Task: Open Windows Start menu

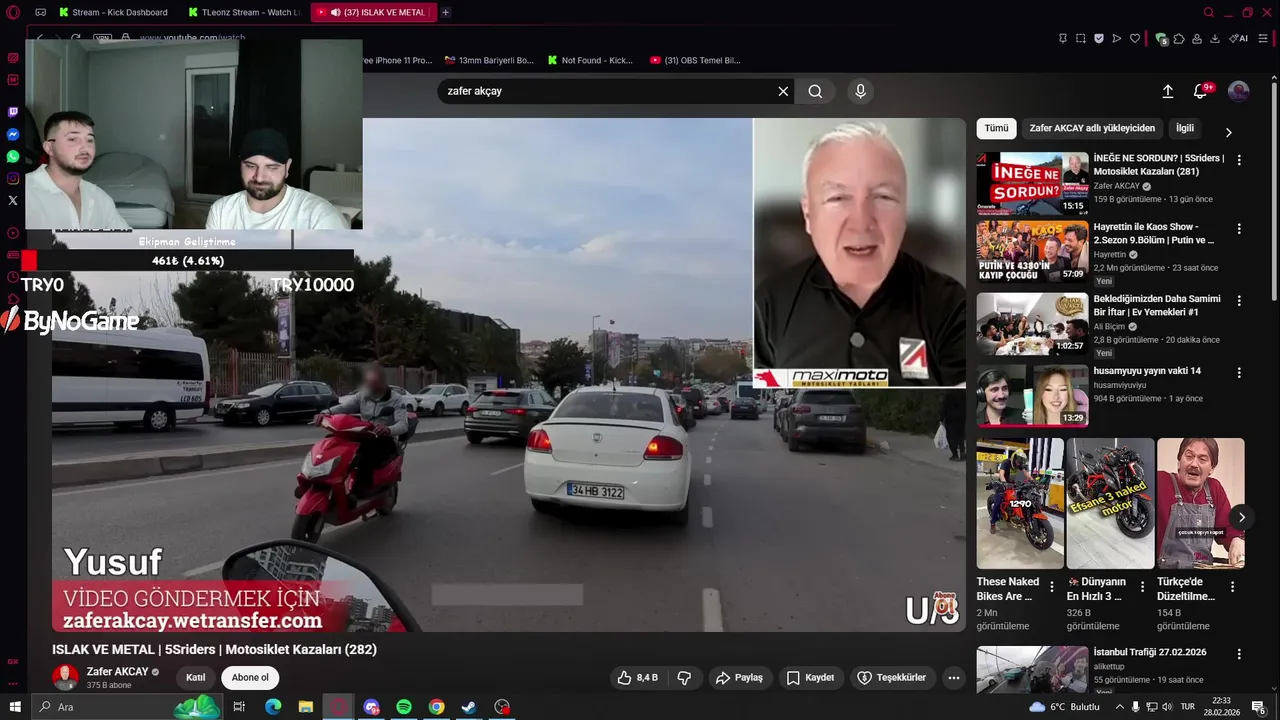Action: tap(15, 707)
